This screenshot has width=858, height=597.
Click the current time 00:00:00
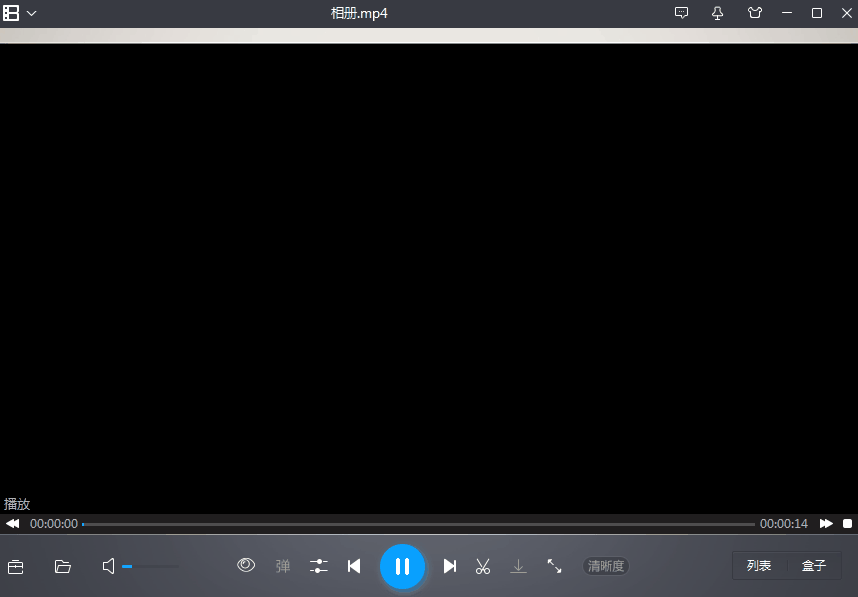click(54, 524)
